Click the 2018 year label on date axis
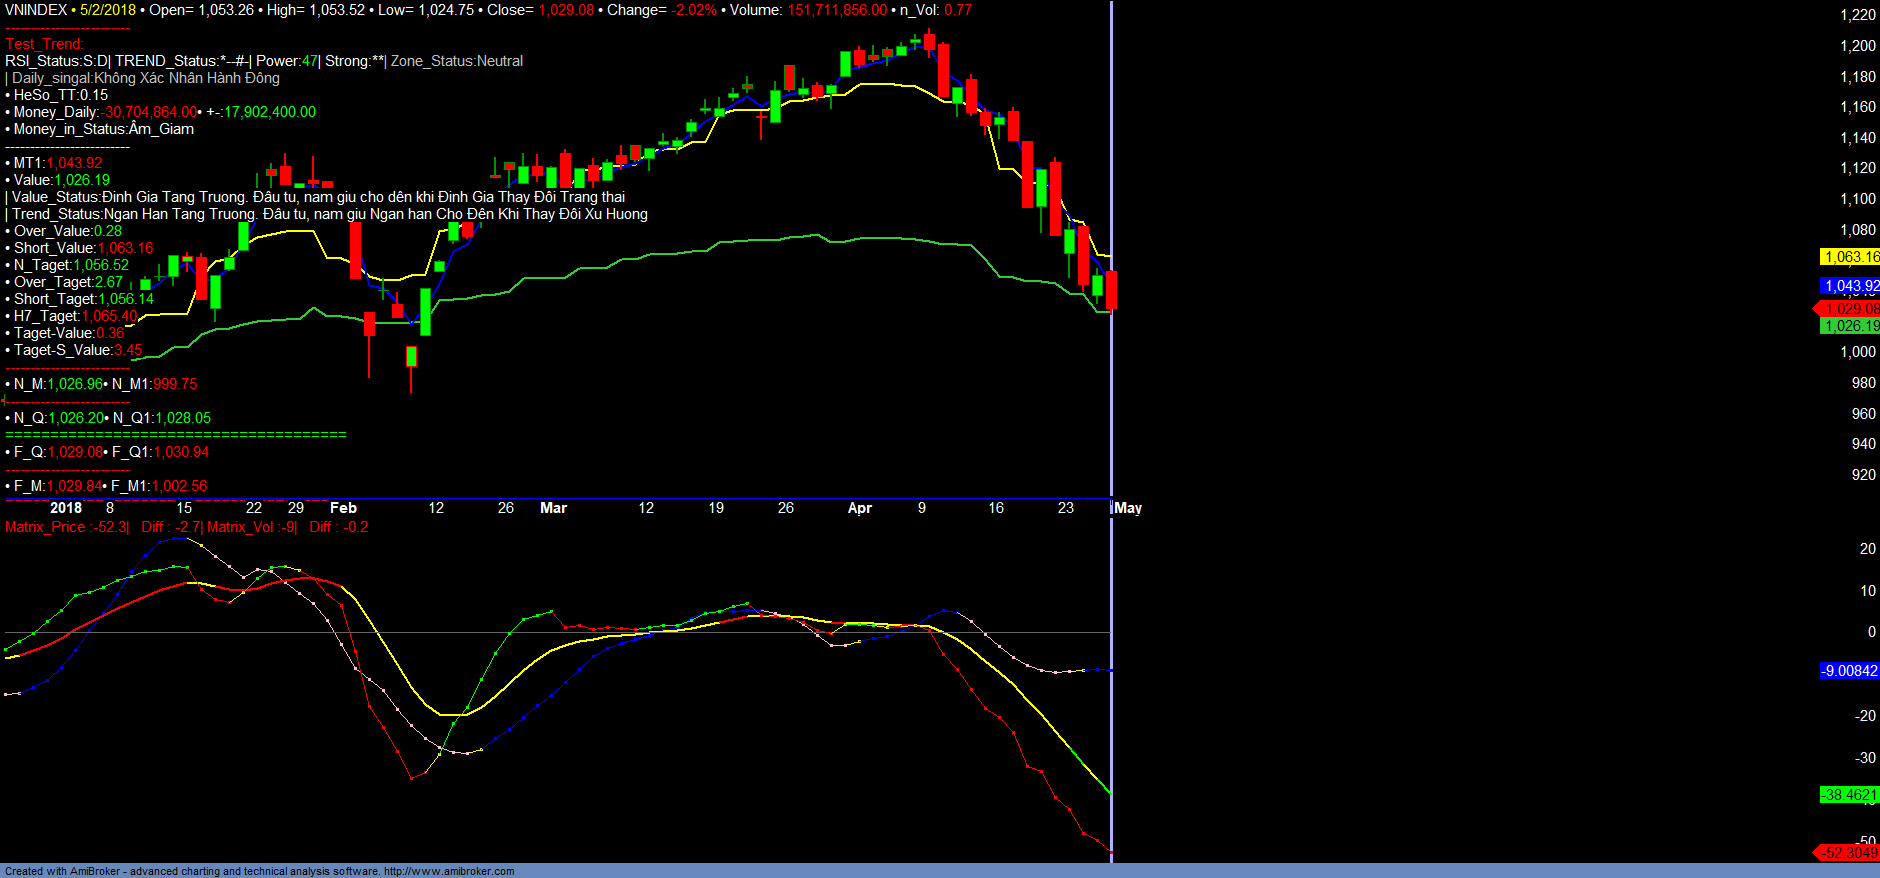This screenshot has height=878, width=1880. click(x=66, y=508)
